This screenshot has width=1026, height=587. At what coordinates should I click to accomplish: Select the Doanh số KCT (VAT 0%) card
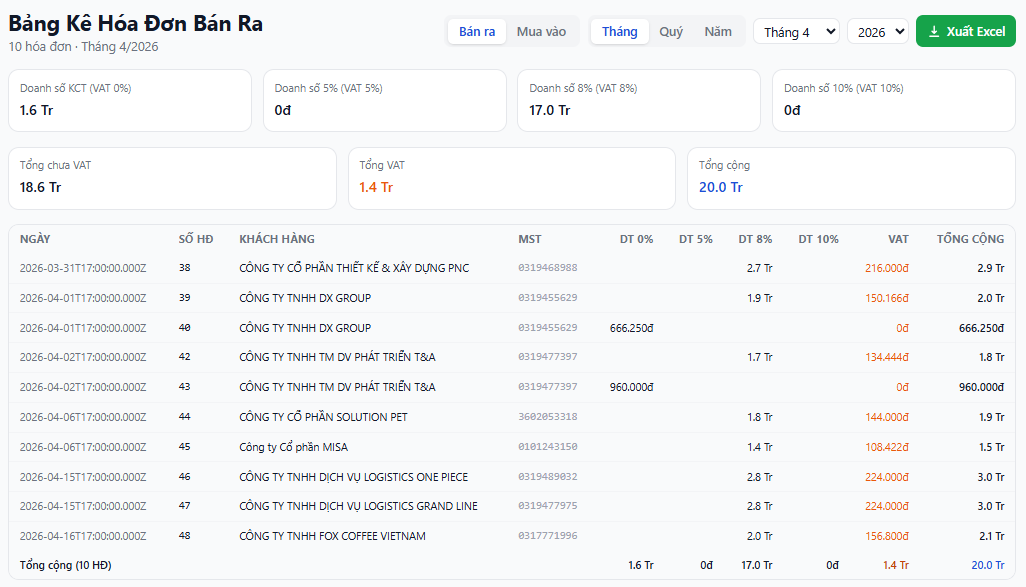[130, 101]
